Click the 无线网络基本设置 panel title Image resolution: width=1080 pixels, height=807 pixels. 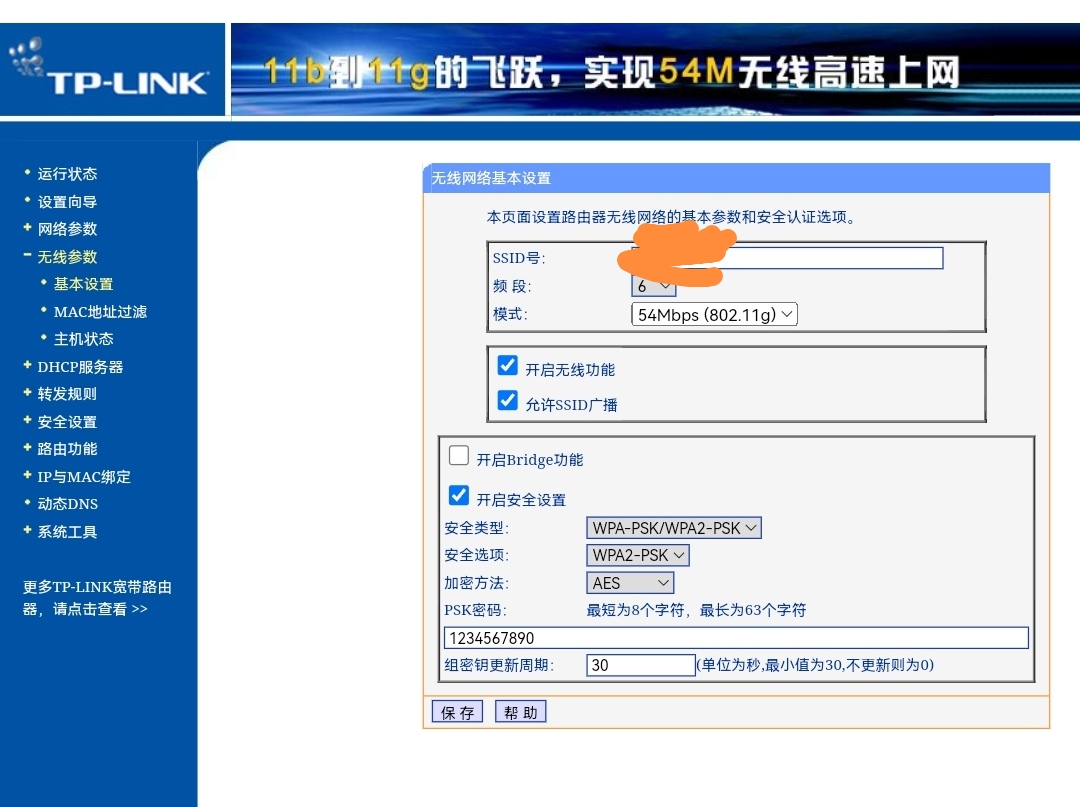491,178
